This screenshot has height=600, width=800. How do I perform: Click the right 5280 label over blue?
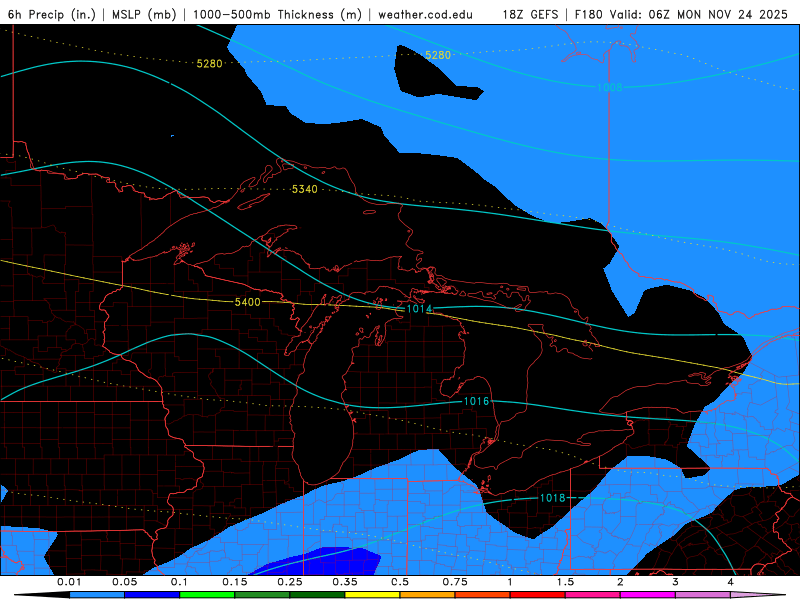pyautogui.click(x=438, y=55)
